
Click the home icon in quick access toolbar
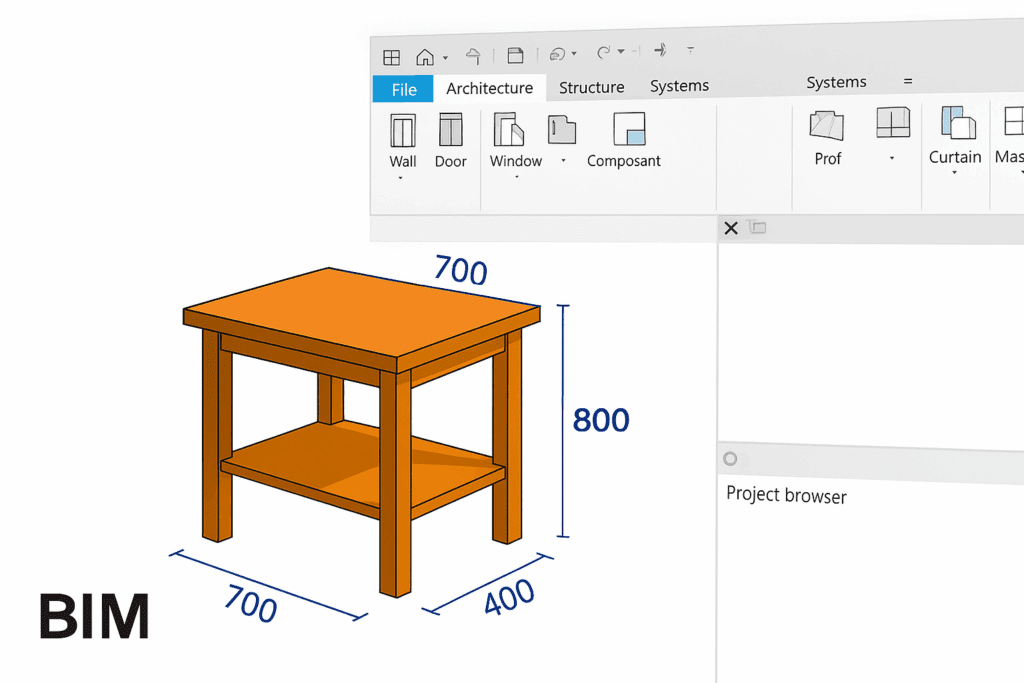426,57
